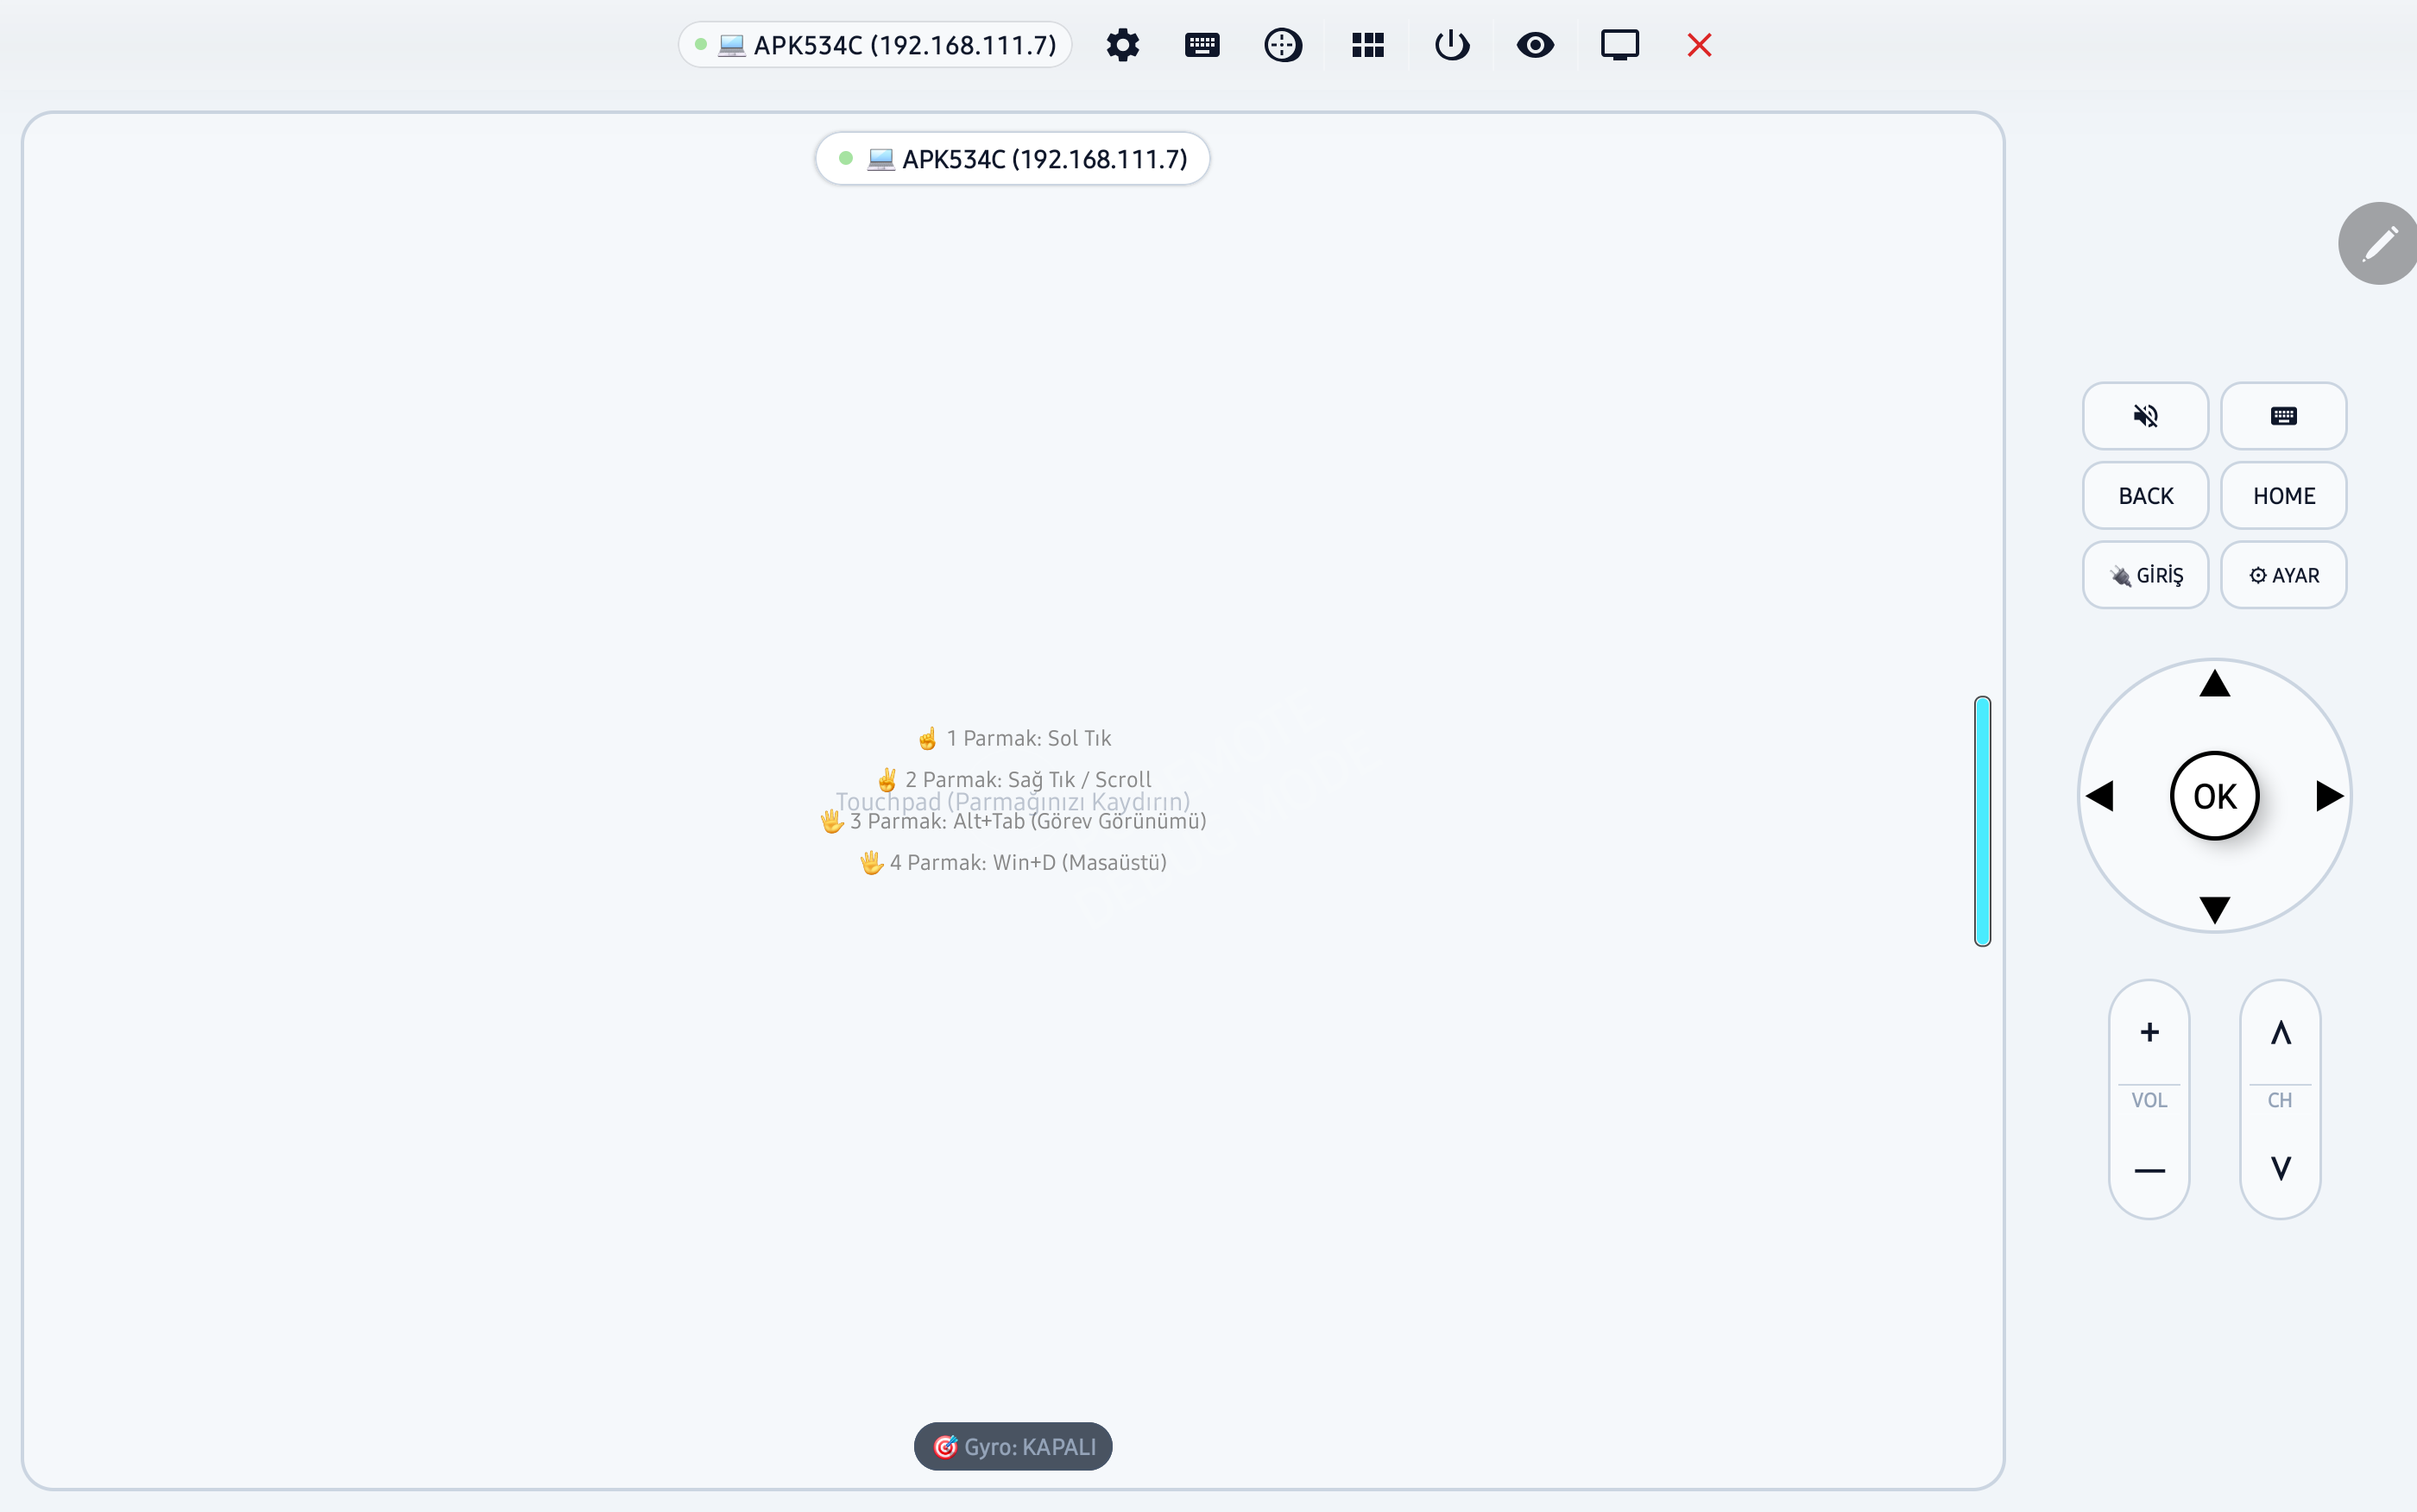Toggle the eye visibility icon
The width and height of the screenshot is (2417, 1512).
click(1535, 45)
